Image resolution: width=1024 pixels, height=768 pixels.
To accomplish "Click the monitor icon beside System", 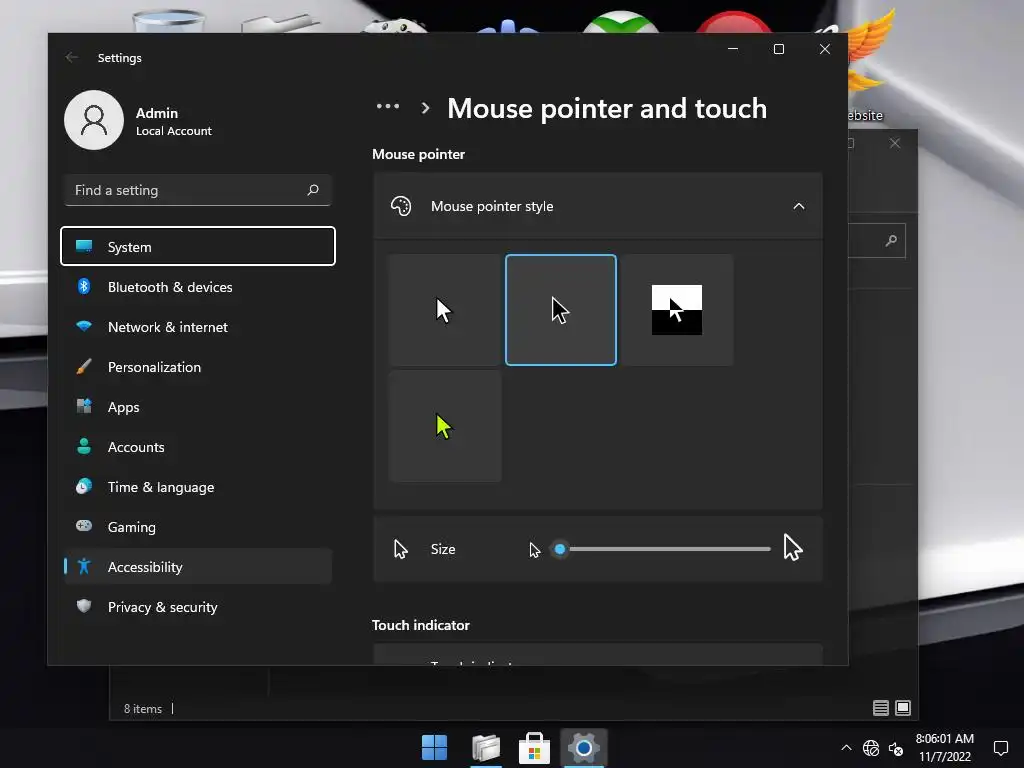I will click(84, 246).
